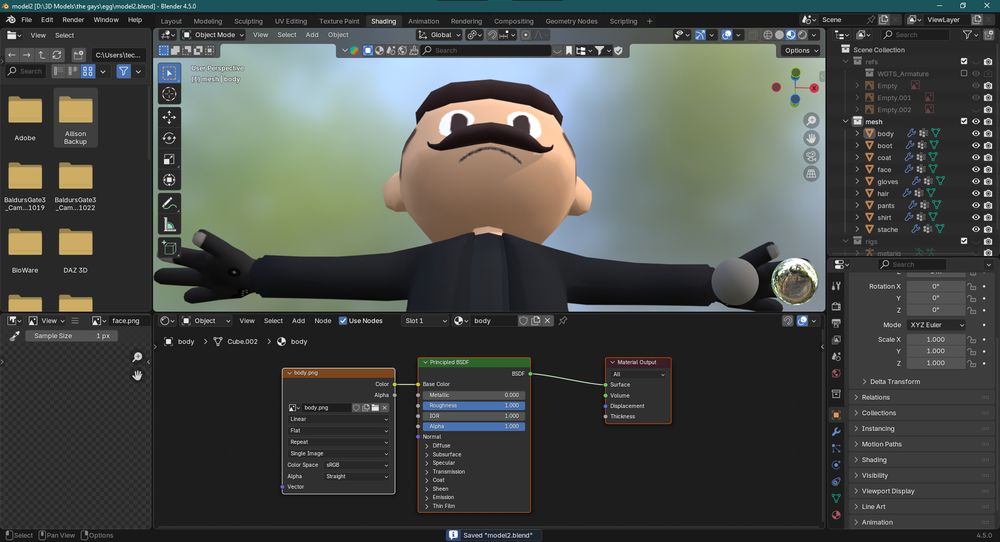Image resolution: width=1000 pixels, height=542 pixels.
Task: Switch to the Animation workspace tab
Action: click(x=423, y=21)
